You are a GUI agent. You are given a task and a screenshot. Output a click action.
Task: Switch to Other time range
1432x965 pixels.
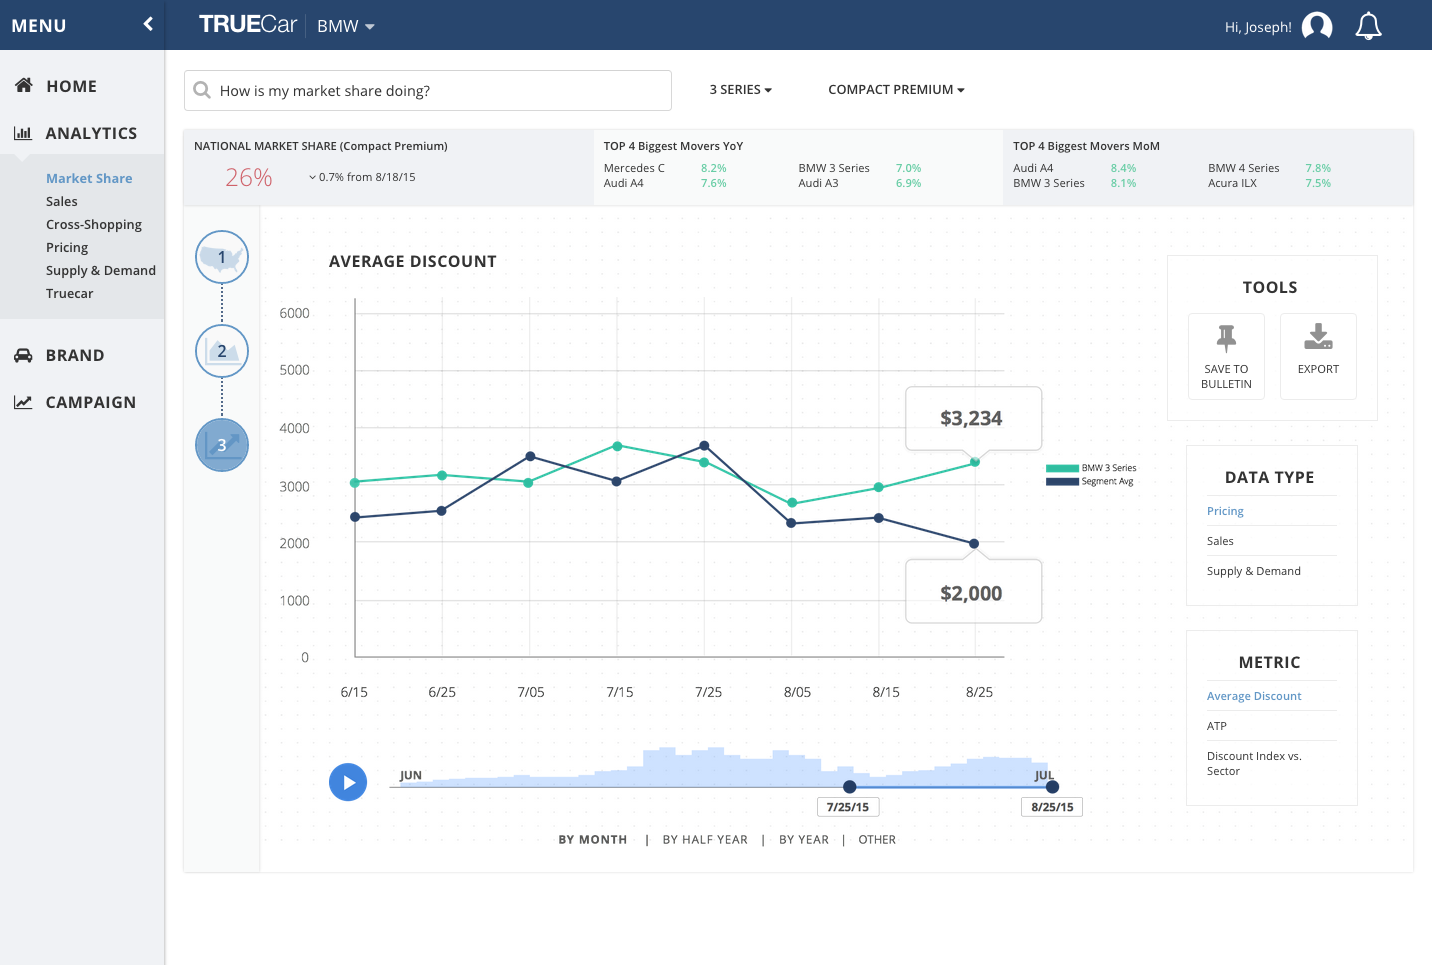click(x=877, y=840)
